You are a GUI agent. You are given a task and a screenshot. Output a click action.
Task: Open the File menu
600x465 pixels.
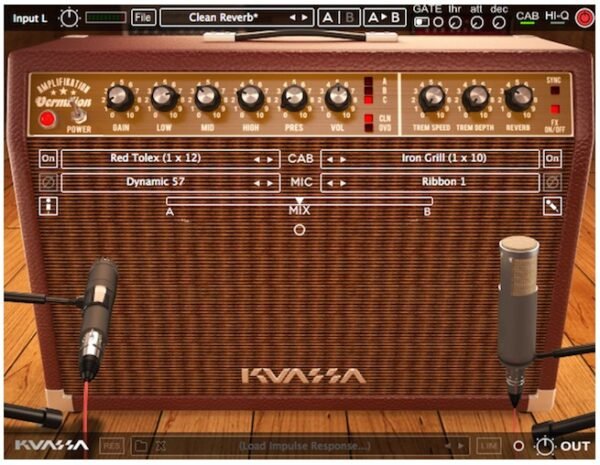[x=143, y=18]
